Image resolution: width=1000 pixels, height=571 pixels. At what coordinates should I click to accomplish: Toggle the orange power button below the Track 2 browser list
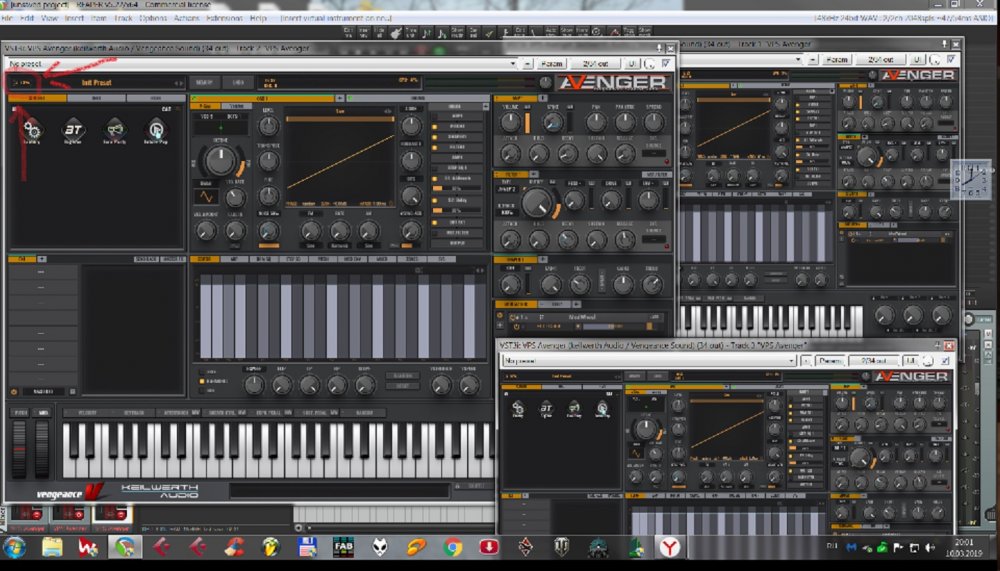(x=14, y=392)
